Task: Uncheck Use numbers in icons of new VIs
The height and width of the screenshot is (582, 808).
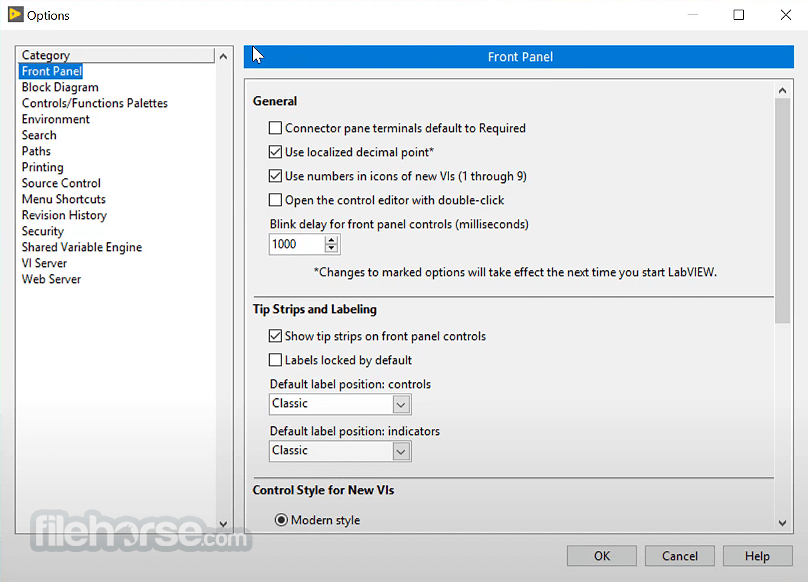Action: 276,176
